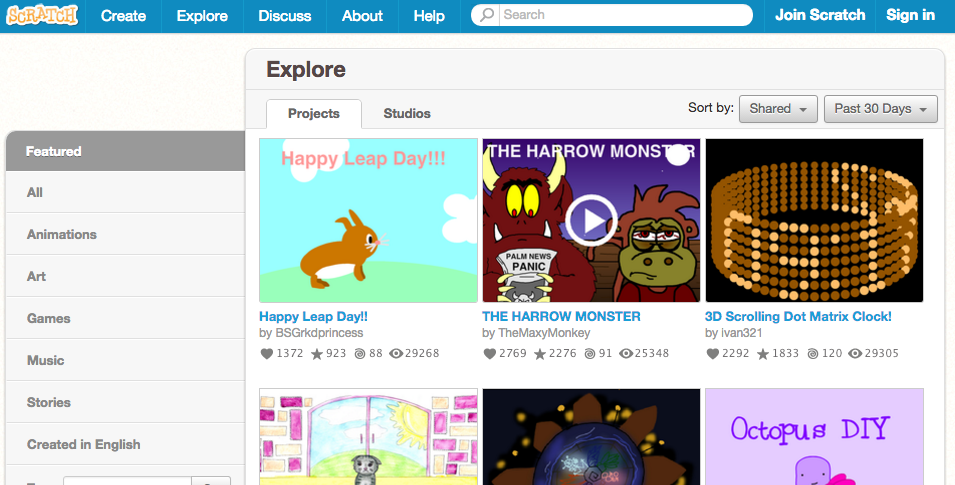Open the Shared sort dropdown
The height and width of the screenshot is (485, 955).
(778, 109)
